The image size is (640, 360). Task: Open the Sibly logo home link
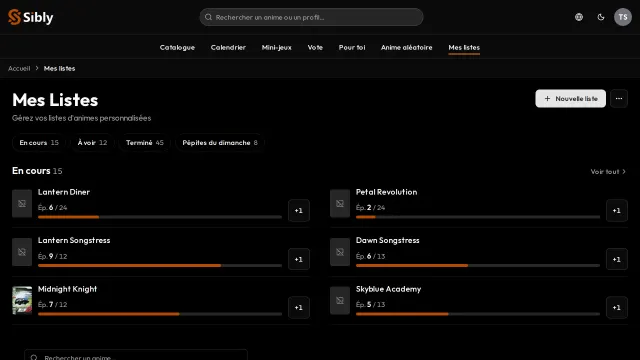(x=31, y=17)
